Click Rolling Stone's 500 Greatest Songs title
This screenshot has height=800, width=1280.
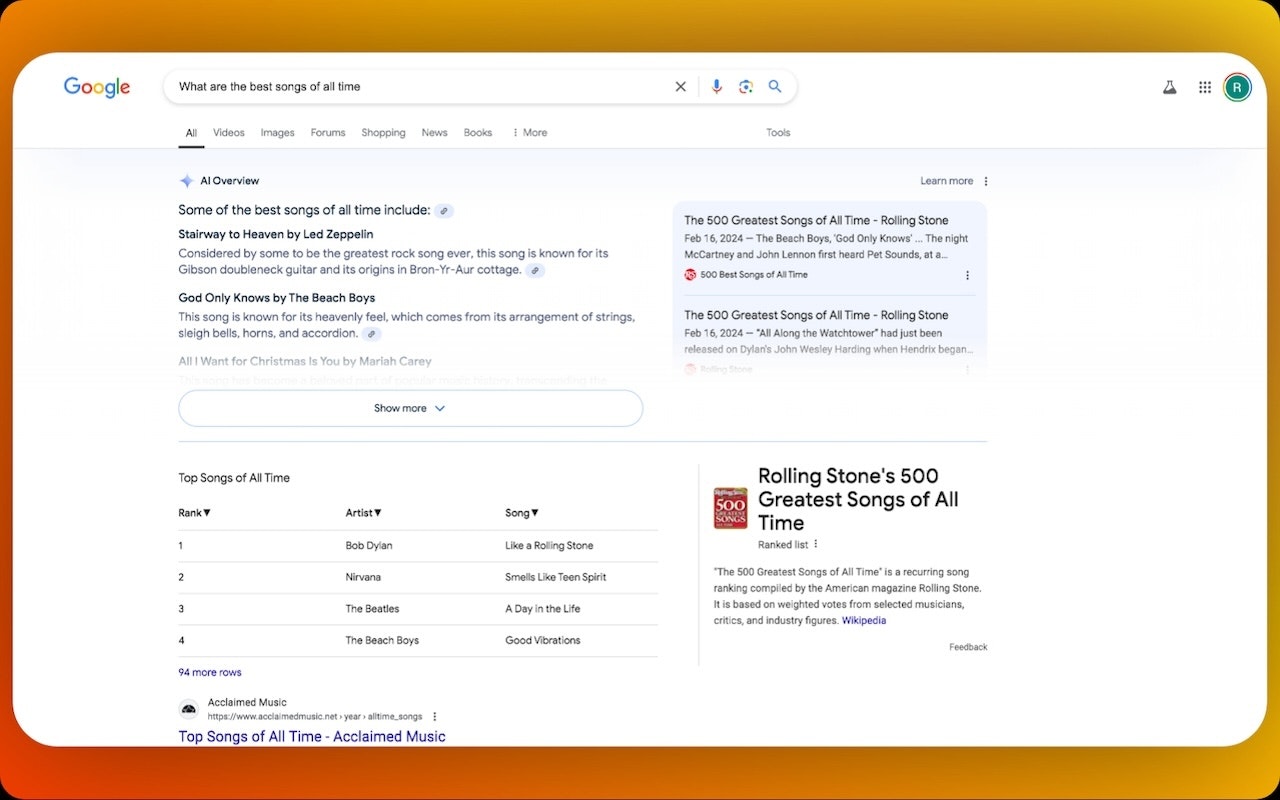coord(858,500)
